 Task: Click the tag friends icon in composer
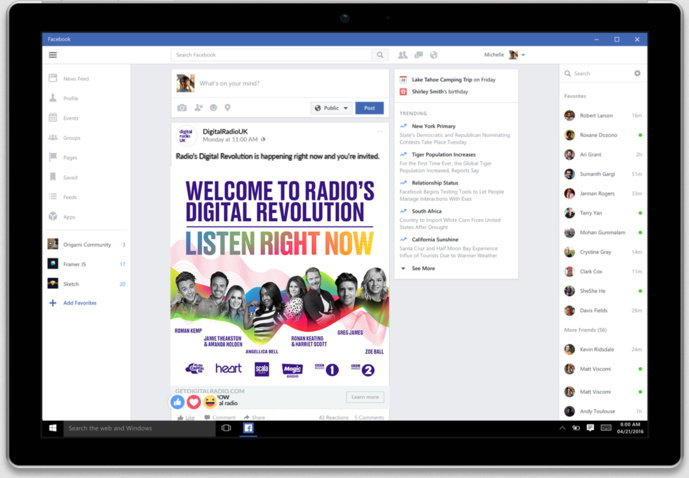(198, 108)
